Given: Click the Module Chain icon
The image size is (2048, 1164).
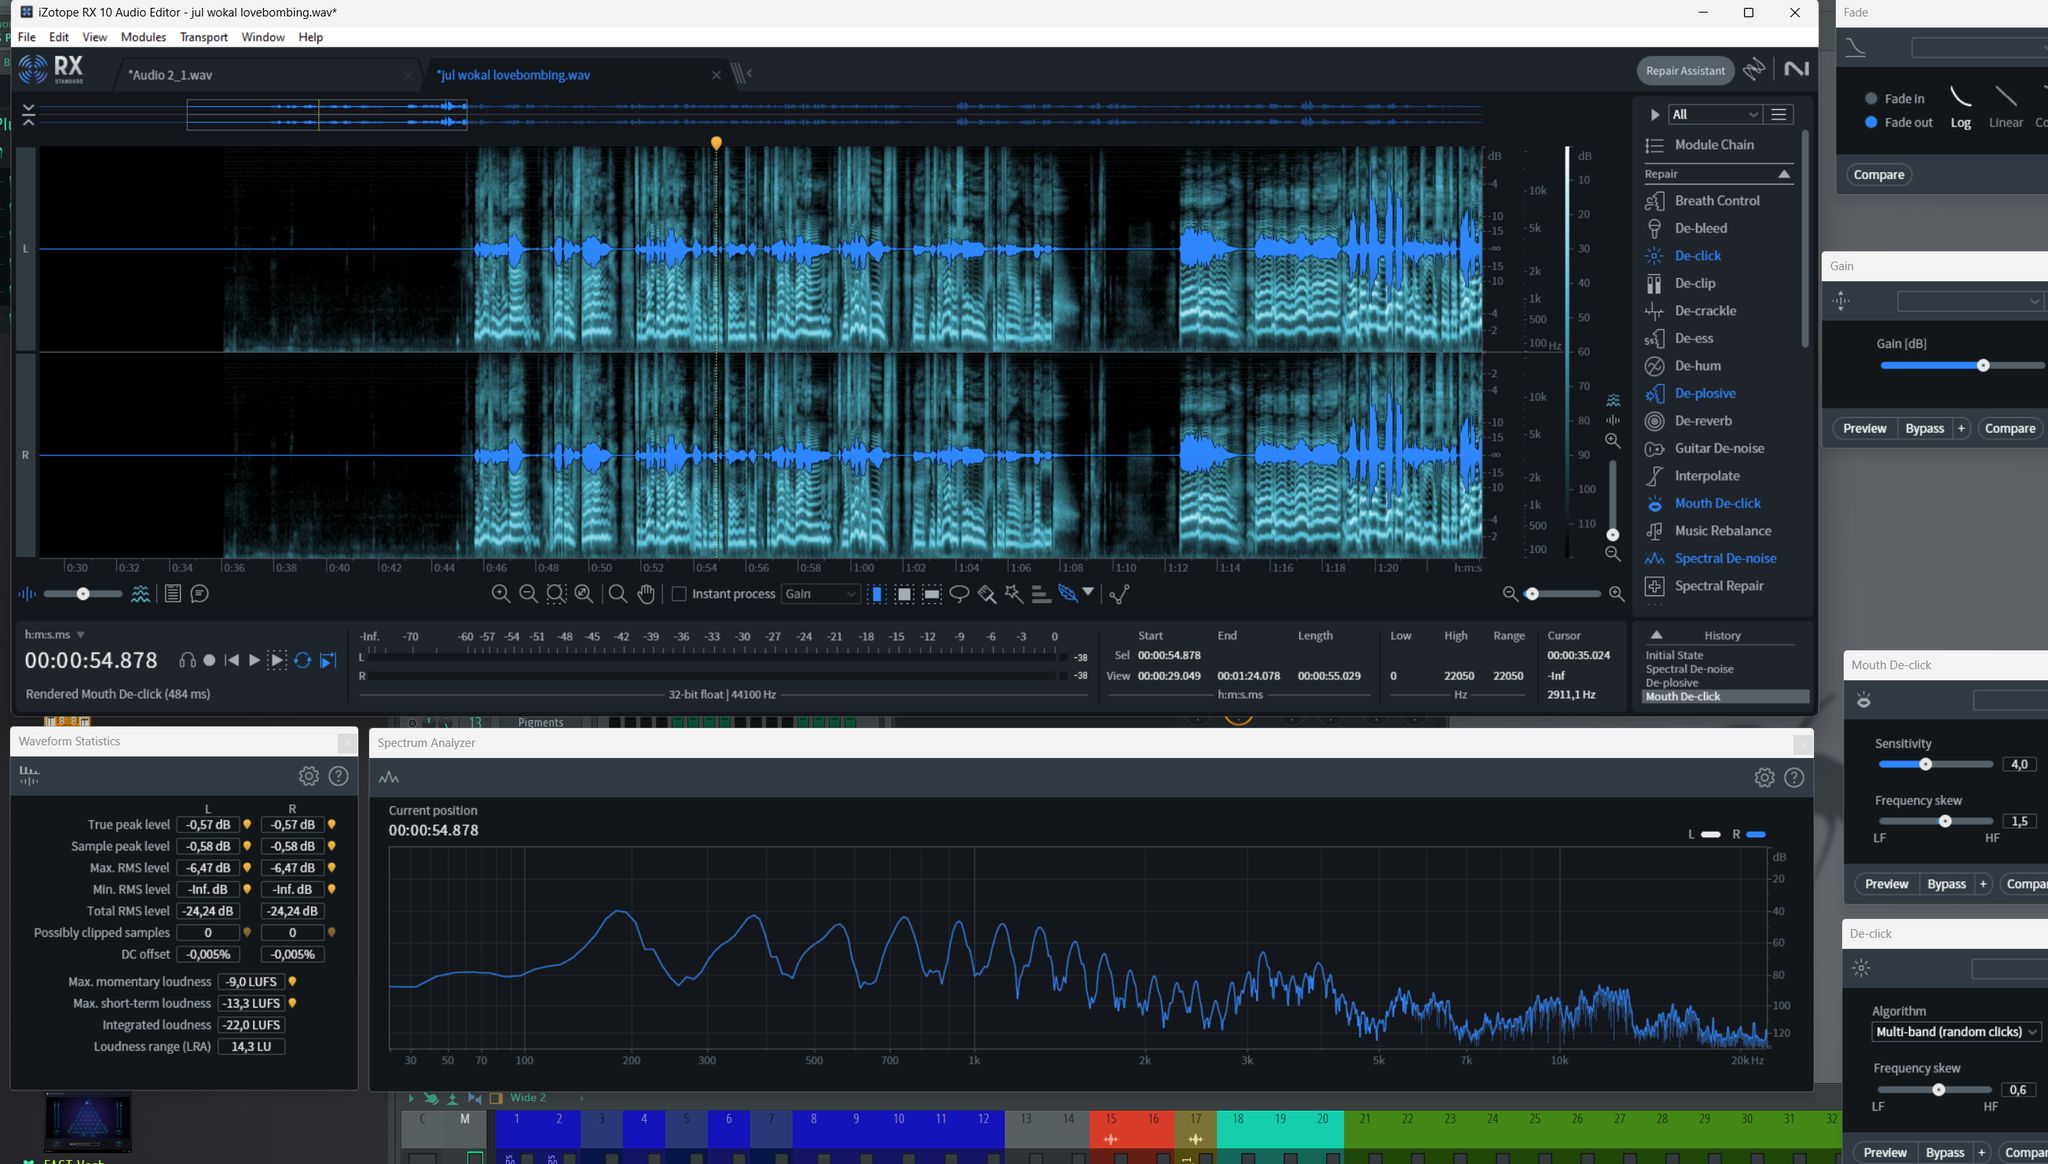Looking at the screenshot, I should coord(1654,145).
